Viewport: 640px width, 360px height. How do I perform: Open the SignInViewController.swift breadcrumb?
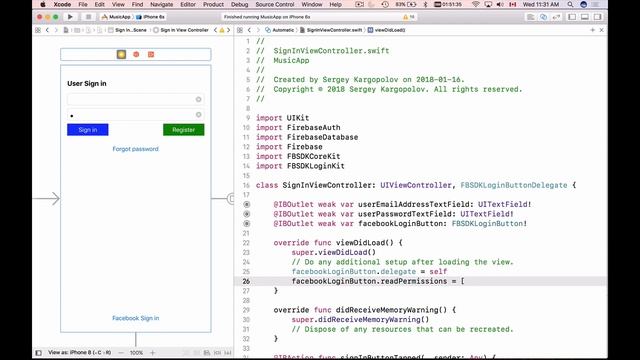click(x=331, y=30)
